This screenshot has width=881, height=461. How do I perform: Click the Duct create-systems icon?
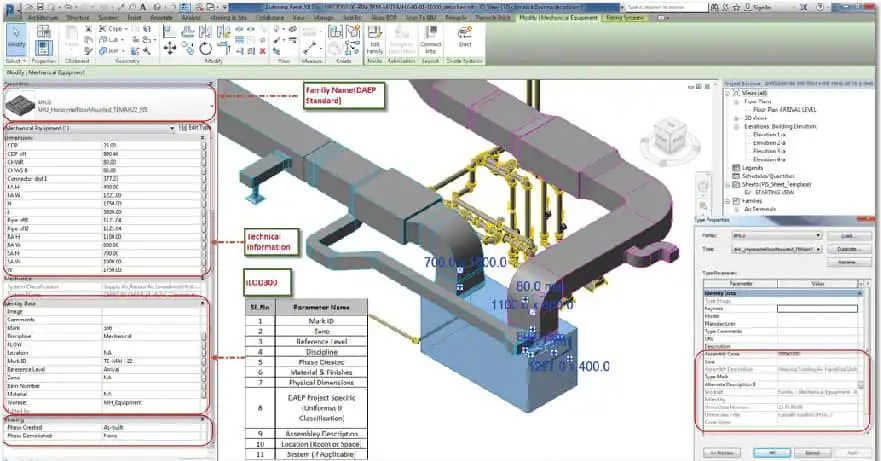(x=465, y=37)
